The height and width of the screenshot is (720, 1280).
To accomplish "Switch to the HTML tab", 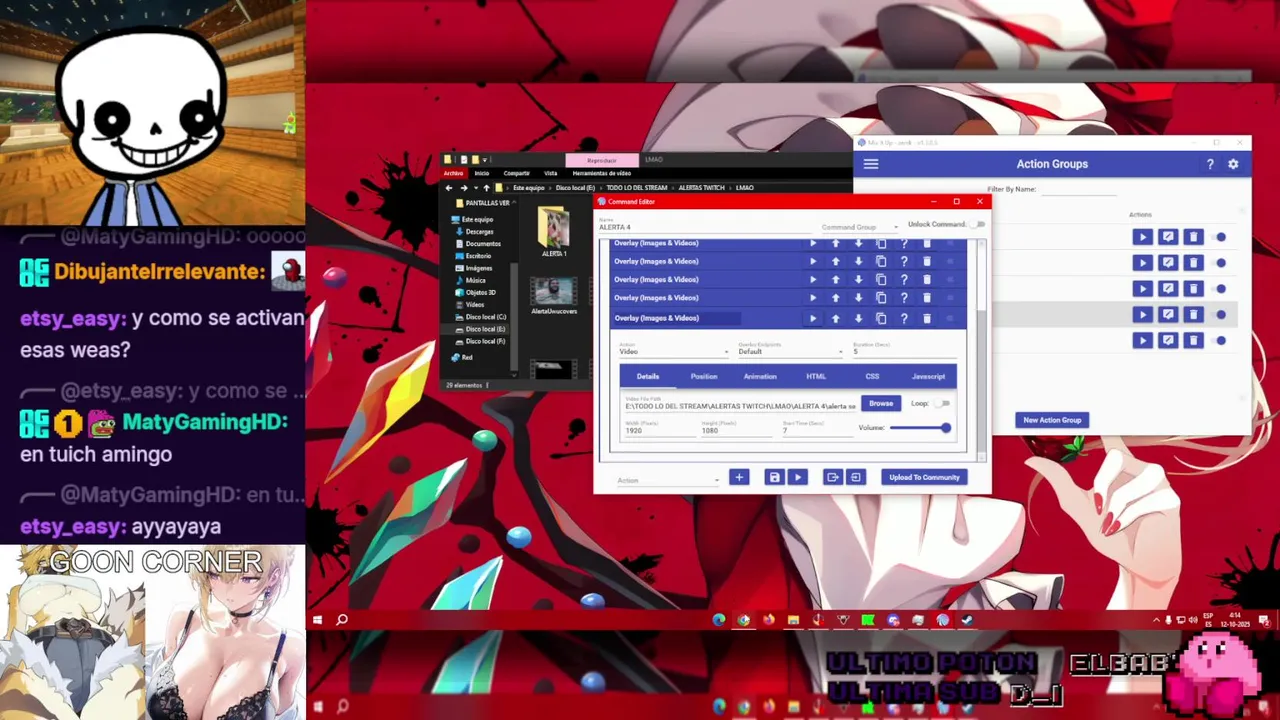I will click(816, 377).
